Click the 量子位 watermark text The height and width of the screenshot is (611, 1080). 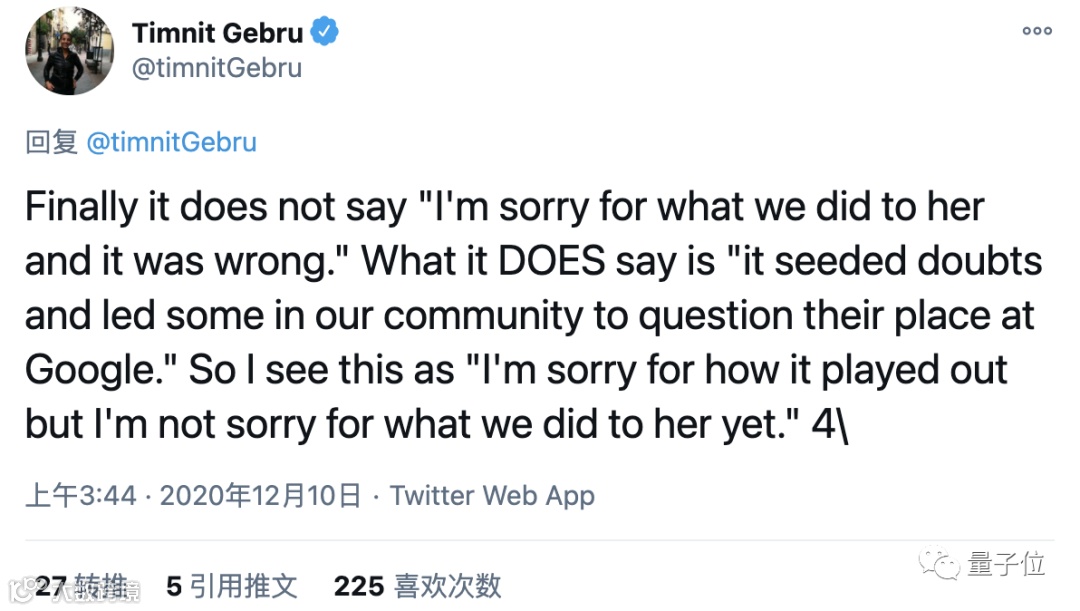pos(1005,565)
